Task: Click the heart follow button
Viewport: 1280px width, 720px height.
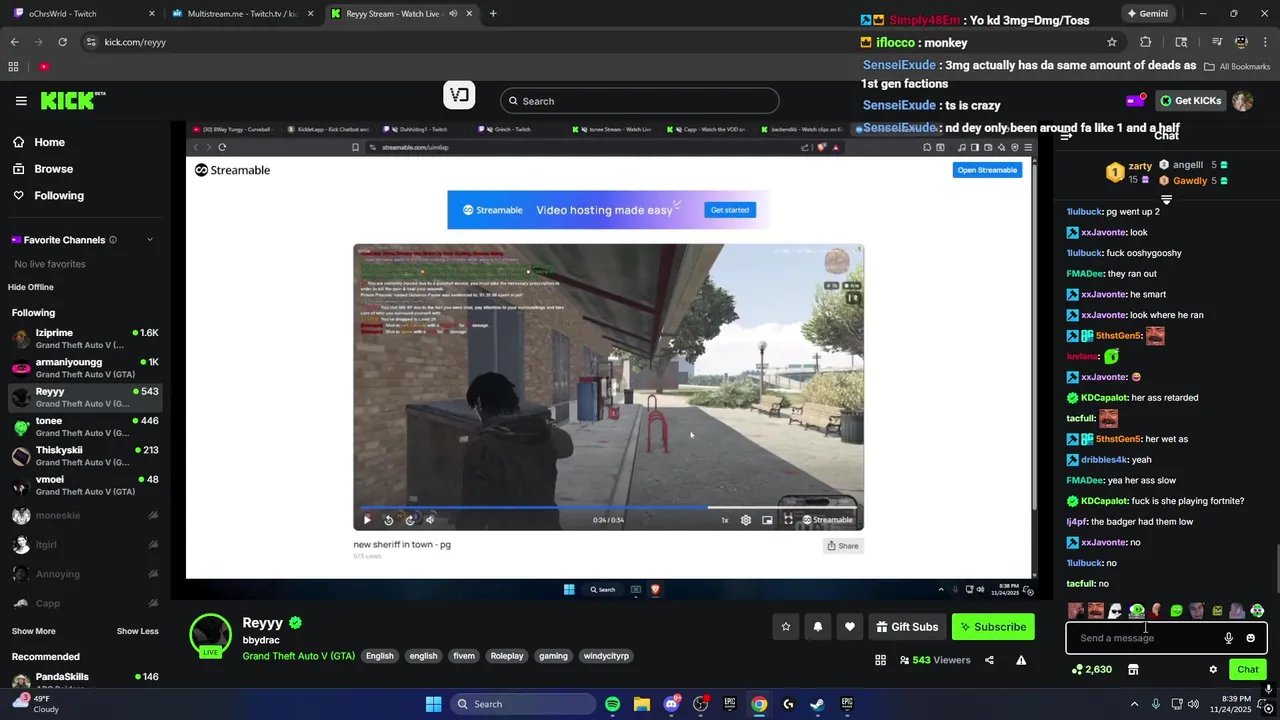Action: point(850,627)
